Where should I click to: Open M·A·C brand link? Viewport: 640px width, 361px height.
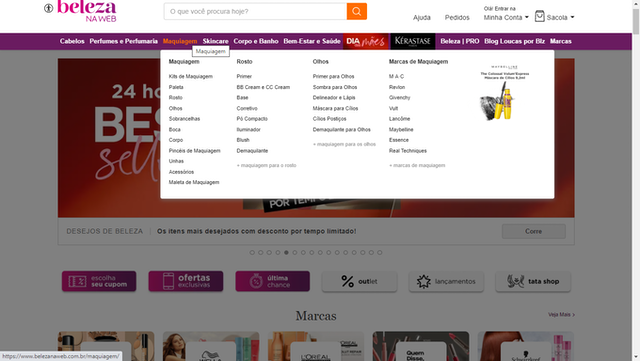(396, 76)
